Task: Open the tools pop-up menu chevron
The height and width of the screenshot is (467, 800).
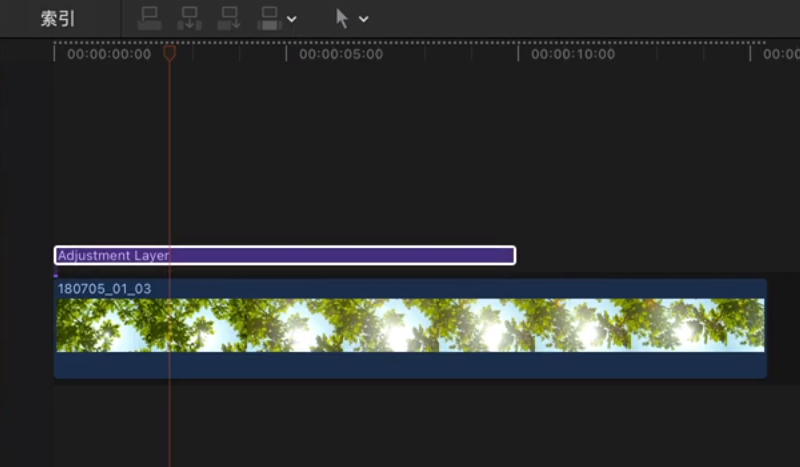Action: coord(363,19)
